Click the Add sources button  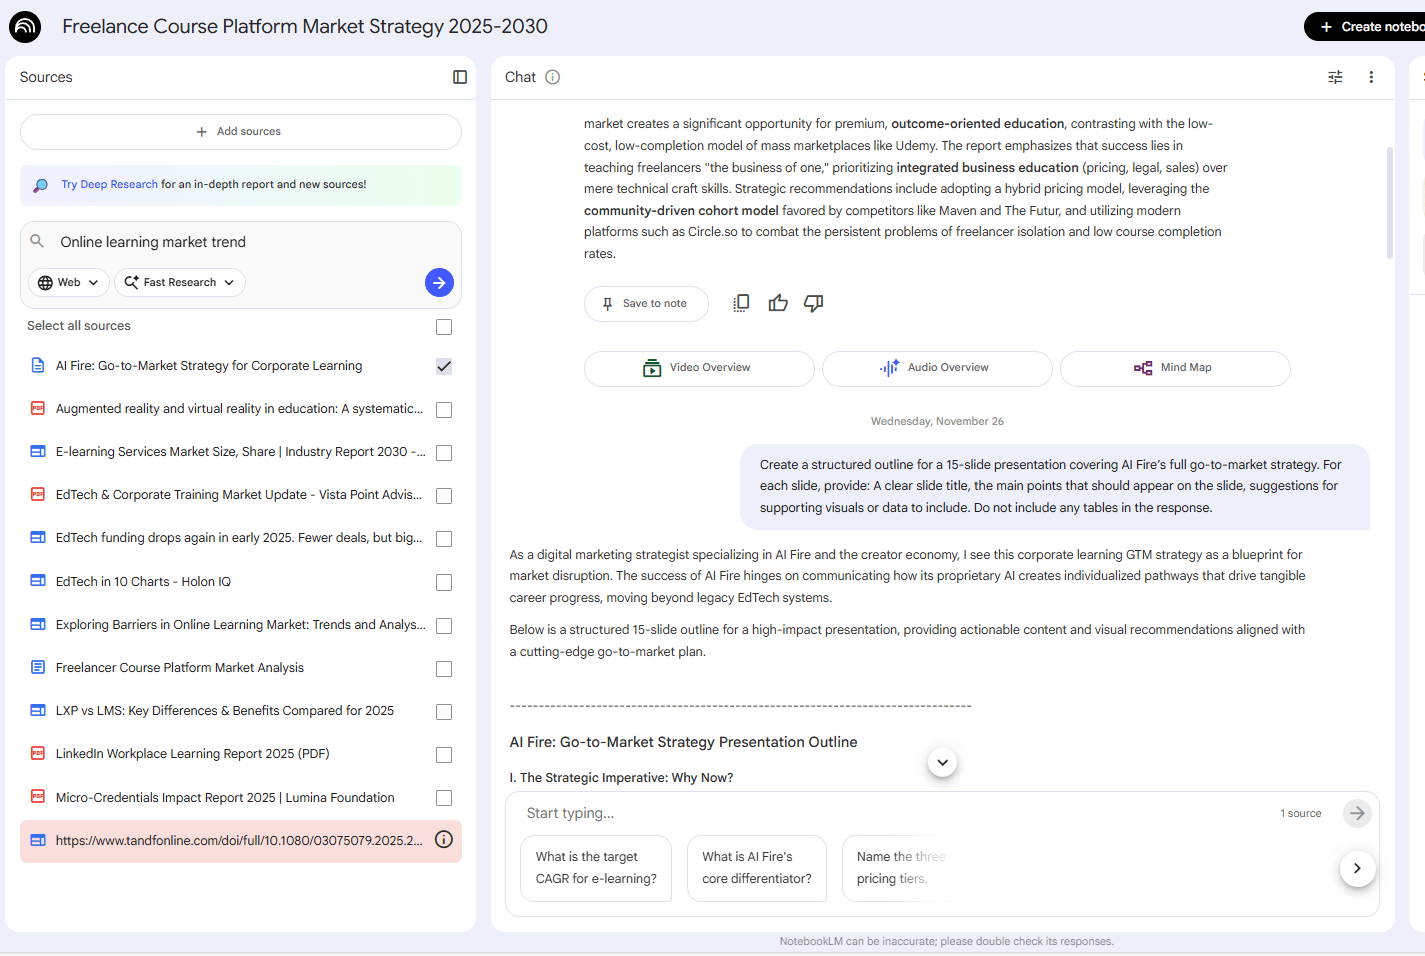[240, 132]
